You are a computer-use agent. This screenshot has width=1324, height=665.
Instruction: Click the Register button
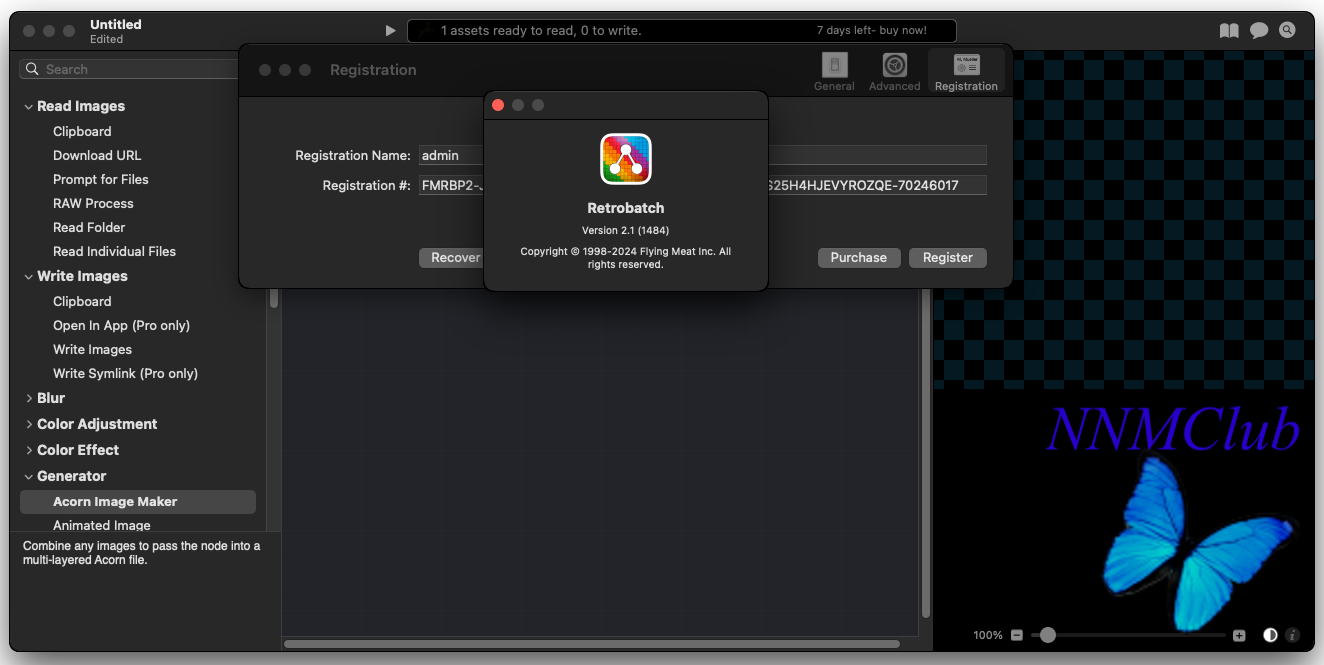(x=948, y=258)
